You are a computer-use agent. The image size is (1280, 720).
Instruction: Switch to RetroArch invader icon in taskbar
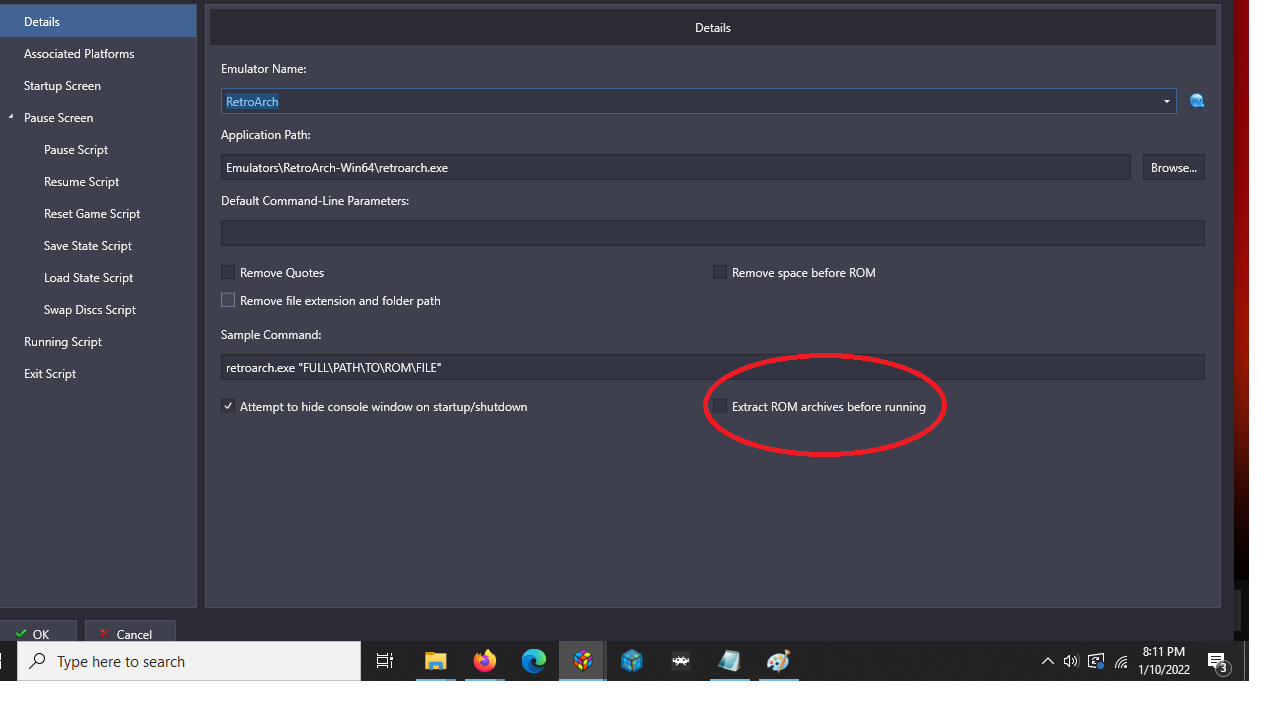coord(681,661)
